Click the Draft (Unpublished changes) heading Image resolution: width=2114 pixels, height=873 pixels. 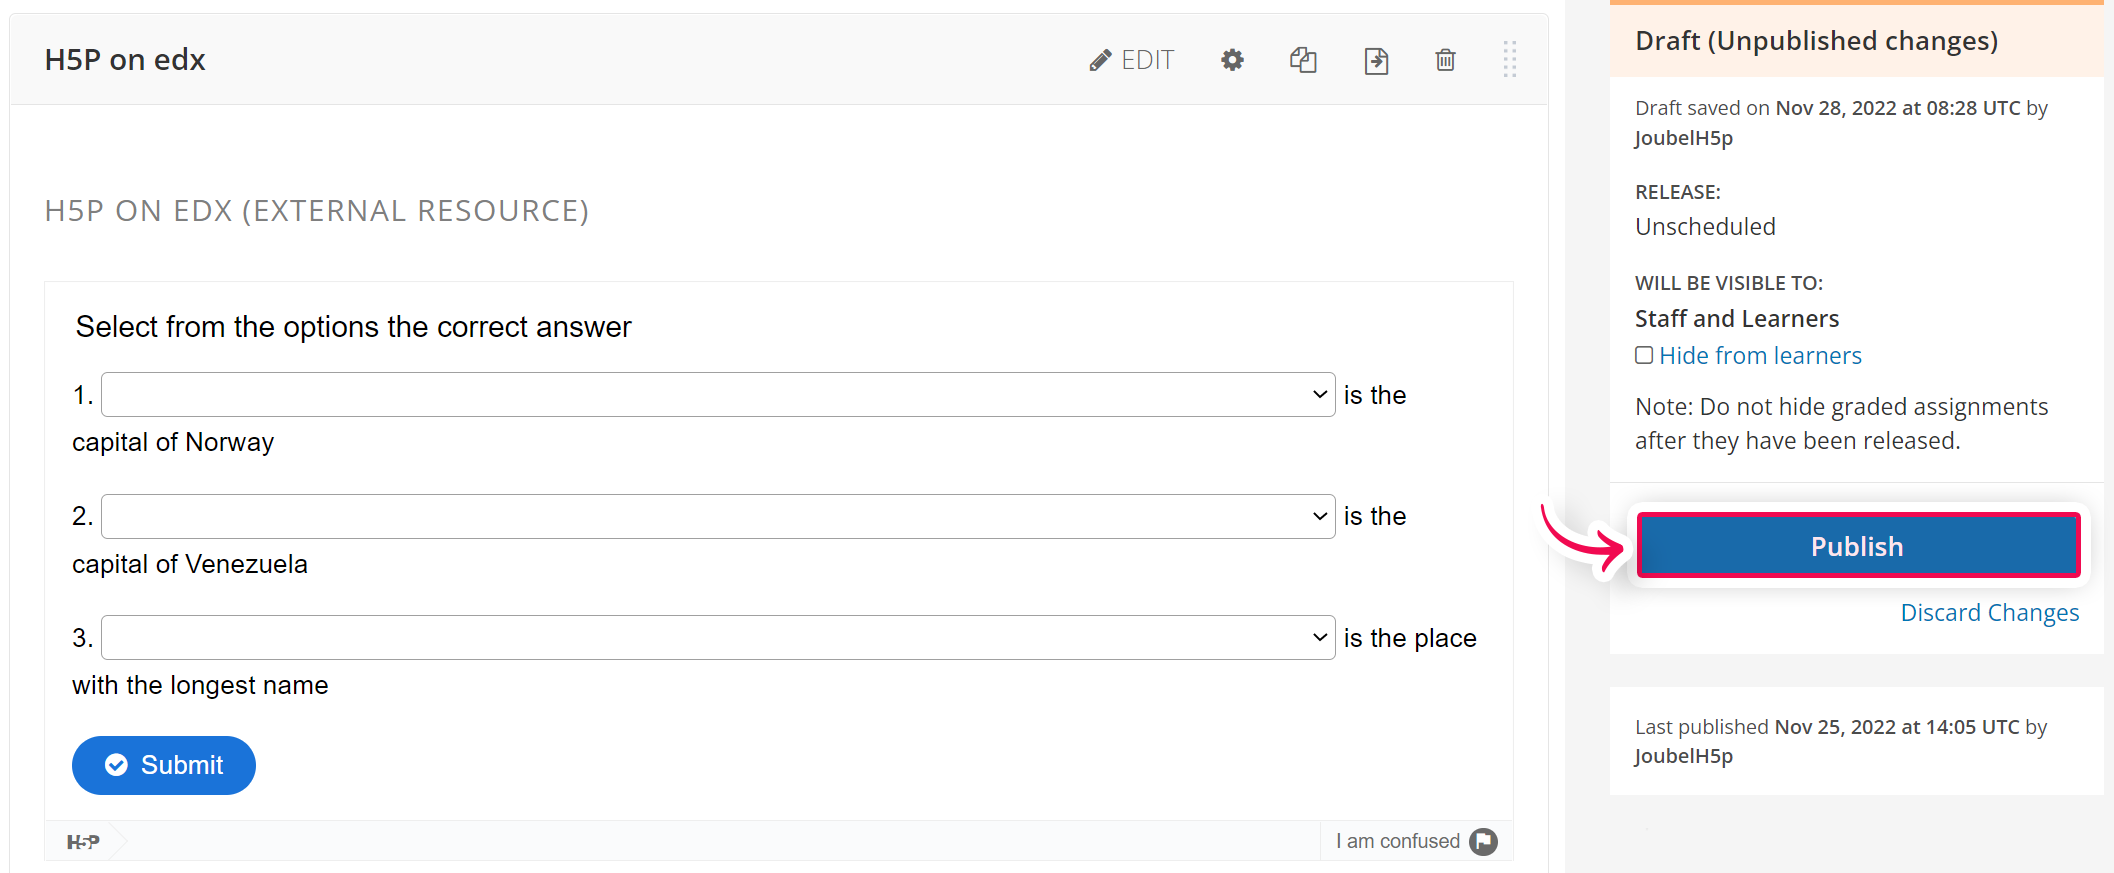(x=1816, y=41)
